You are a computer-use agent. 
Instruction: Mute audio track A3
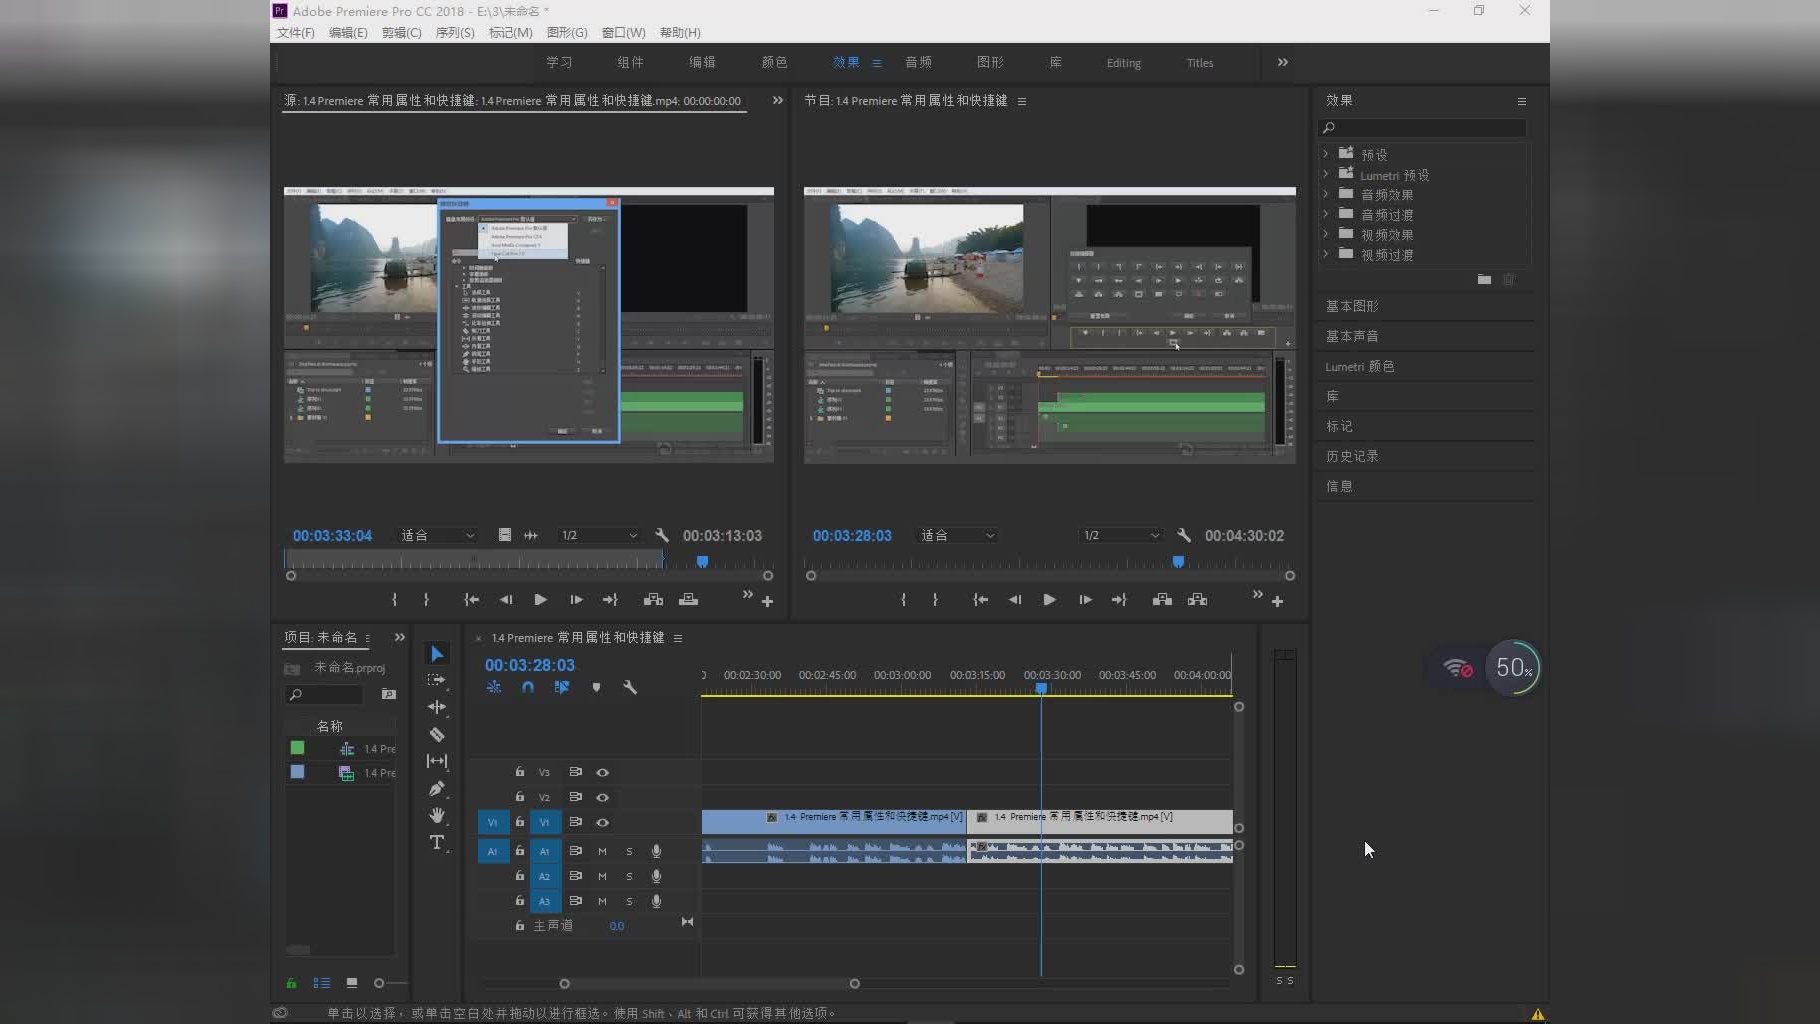[x=602, y=901]
